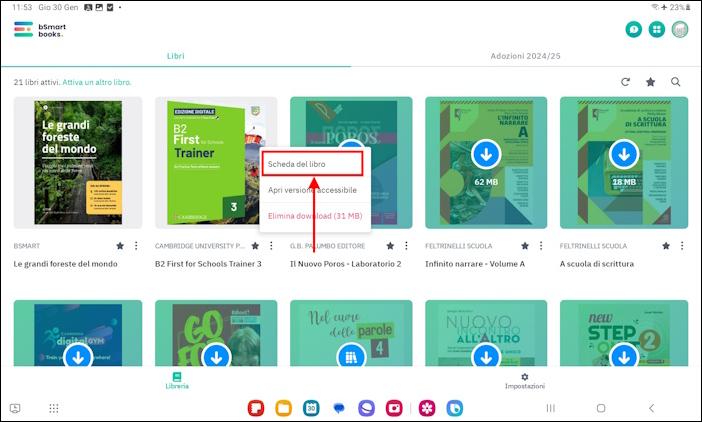Download the digitalGYM book
The image size is (702, 422).
78,356
